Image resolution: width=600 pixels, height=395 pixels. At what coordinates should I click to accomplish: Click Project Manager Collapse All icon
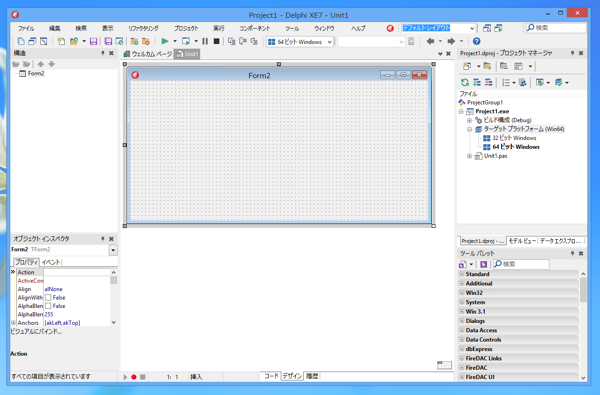click(x=488, y=82)
